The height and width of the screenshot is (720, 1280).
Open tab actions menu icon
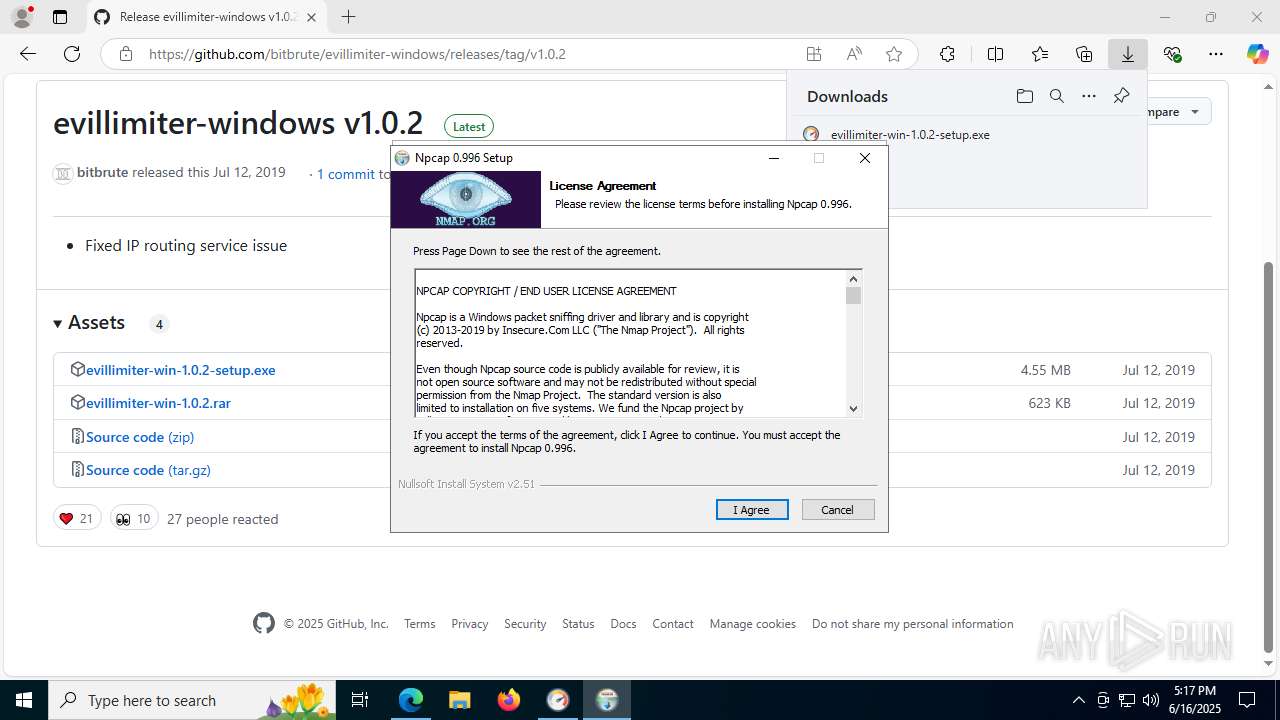point(60,17)
